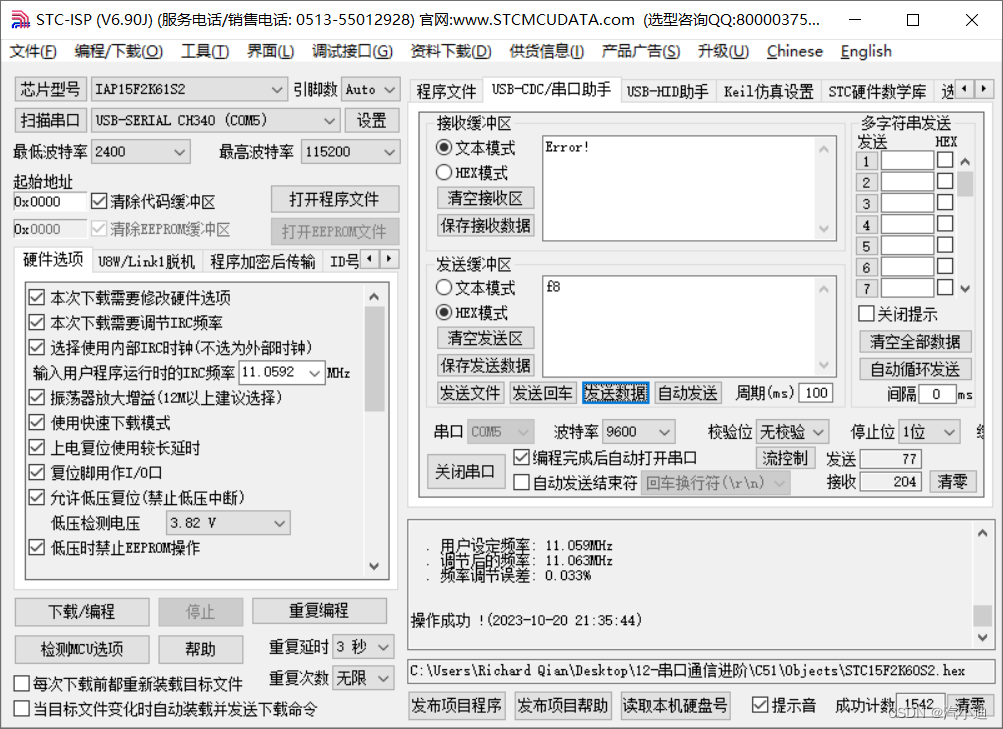Click the 下载/编程 button
The width and height of the screenshot is (1003, 729).
(x=82, y=612)
